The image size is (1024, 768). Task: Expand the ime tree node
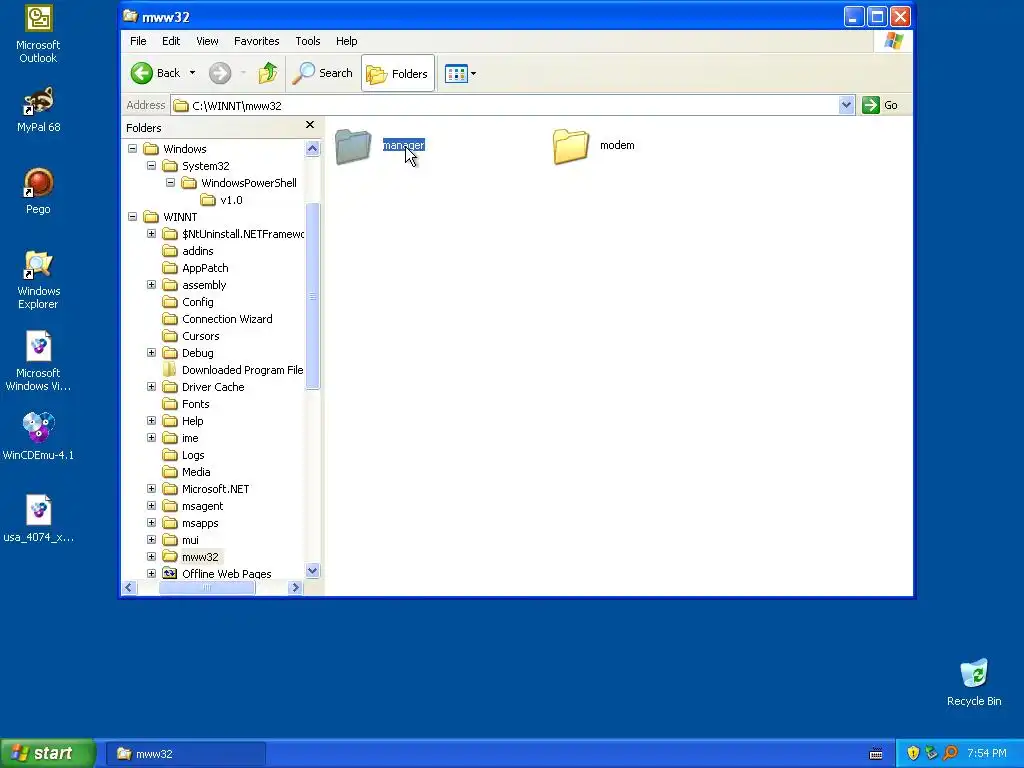click(152, 438)
